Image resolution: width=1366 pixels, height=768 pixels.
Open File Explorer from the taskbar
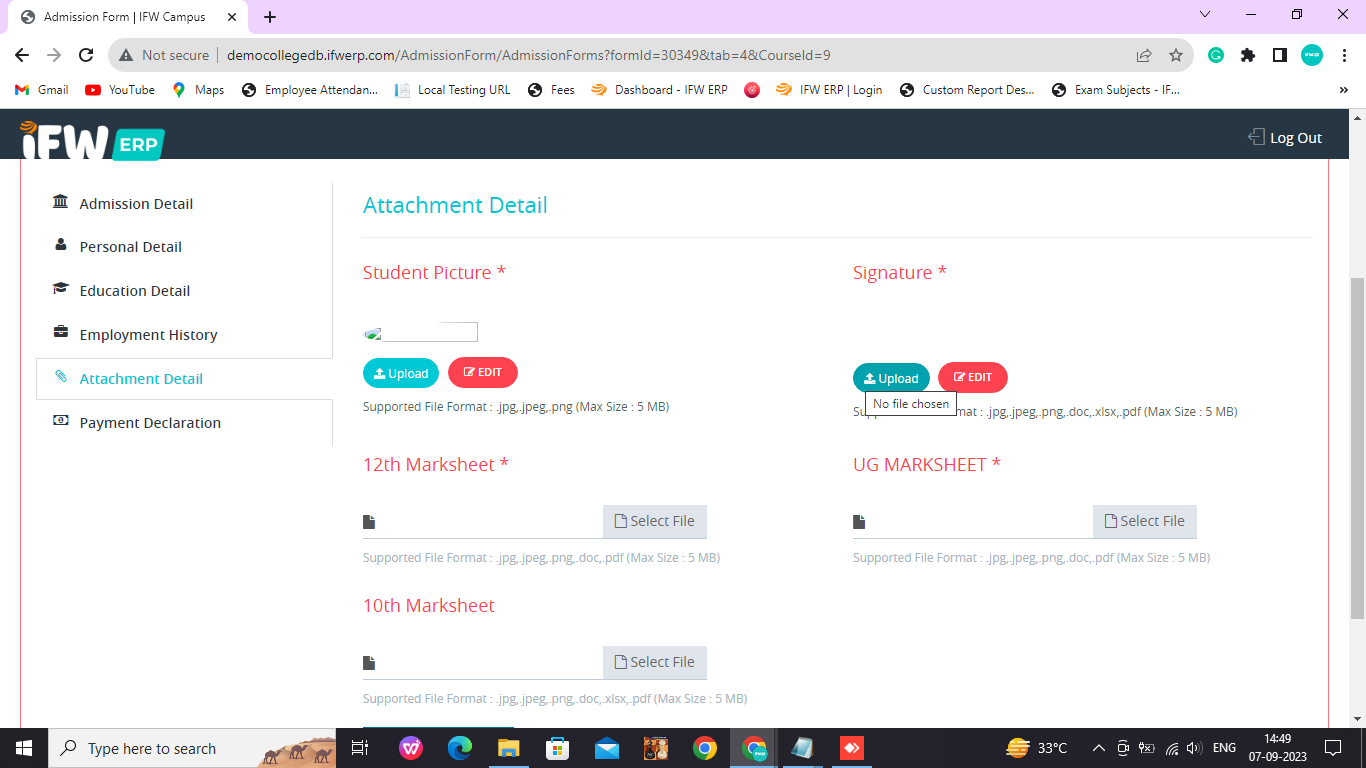point(508,748)
